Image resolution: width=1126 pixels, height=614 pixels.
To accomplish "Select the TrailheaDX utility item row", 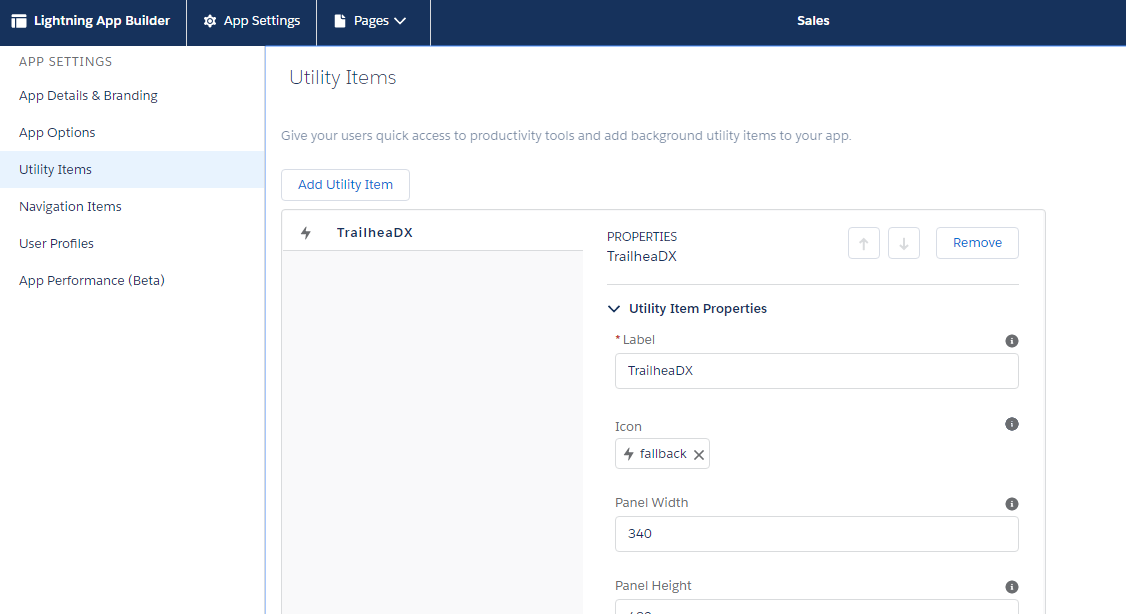I will click(x=432, y=233).
